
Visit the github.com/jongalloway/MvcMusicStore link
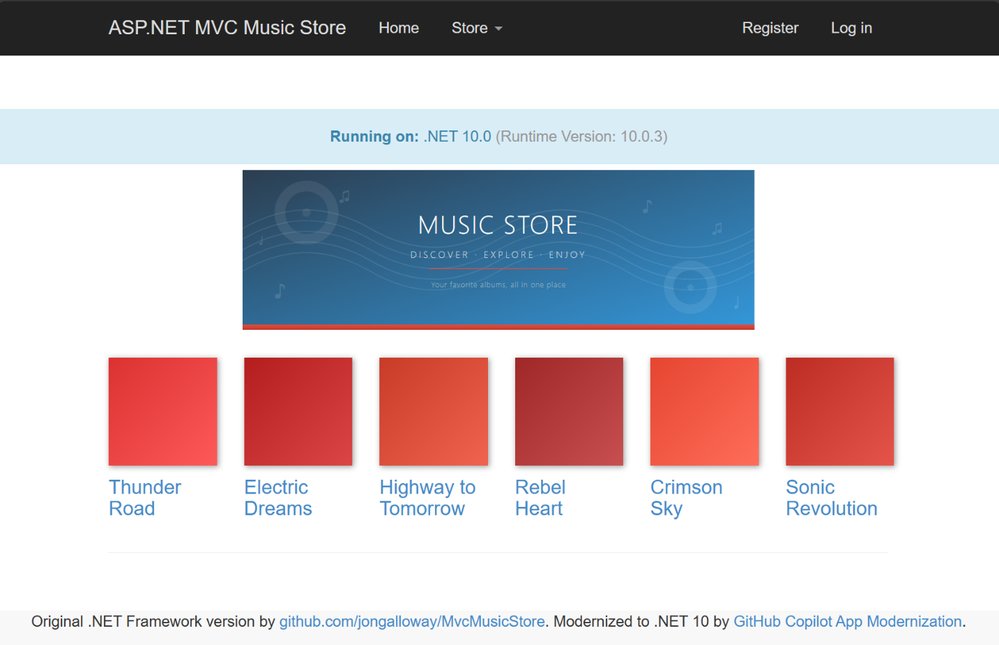pos(412,621)
